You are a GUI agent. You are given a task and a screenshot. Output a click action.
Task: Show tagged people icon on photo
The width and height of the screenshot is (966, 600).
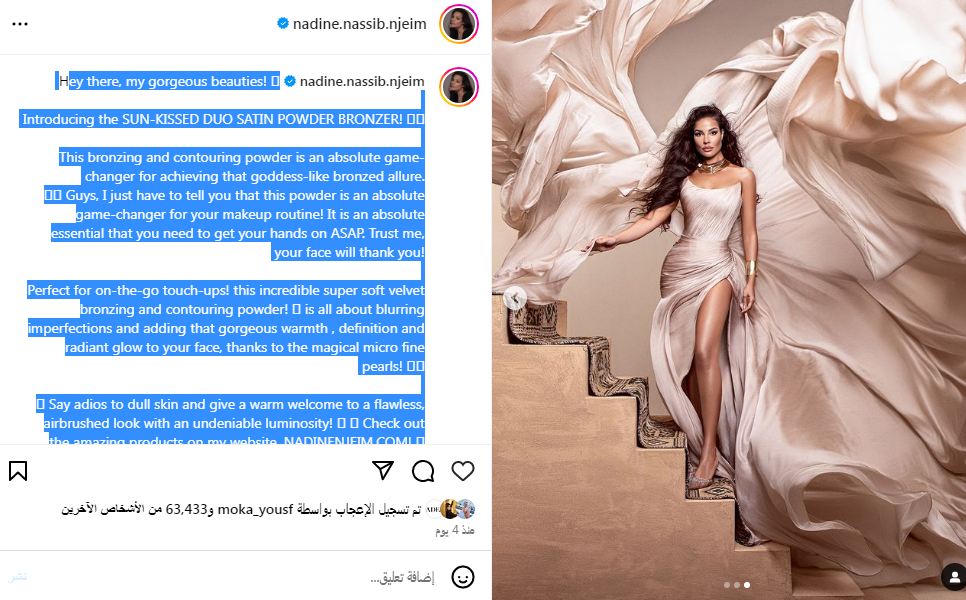(x=954, y=577)
